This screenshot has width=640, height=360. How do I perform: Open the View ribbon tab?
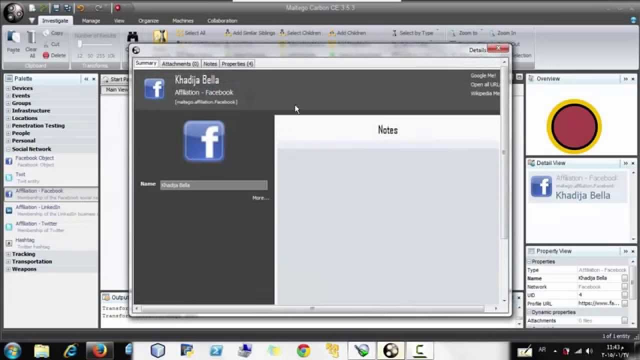119,21
